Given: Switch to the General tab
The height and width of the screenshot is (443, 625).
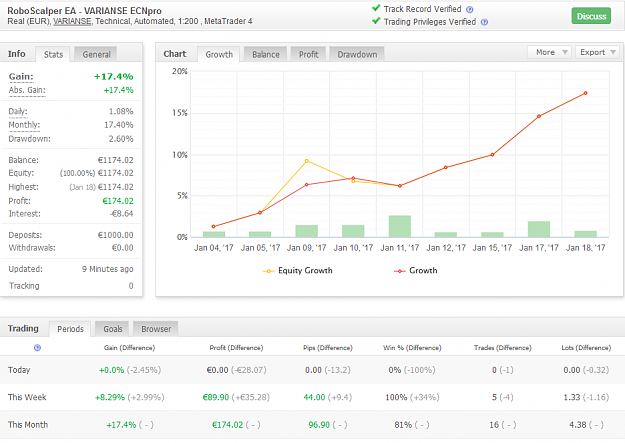Looking at the screenshot, I should pyautogui.click(x=96, y=55).
